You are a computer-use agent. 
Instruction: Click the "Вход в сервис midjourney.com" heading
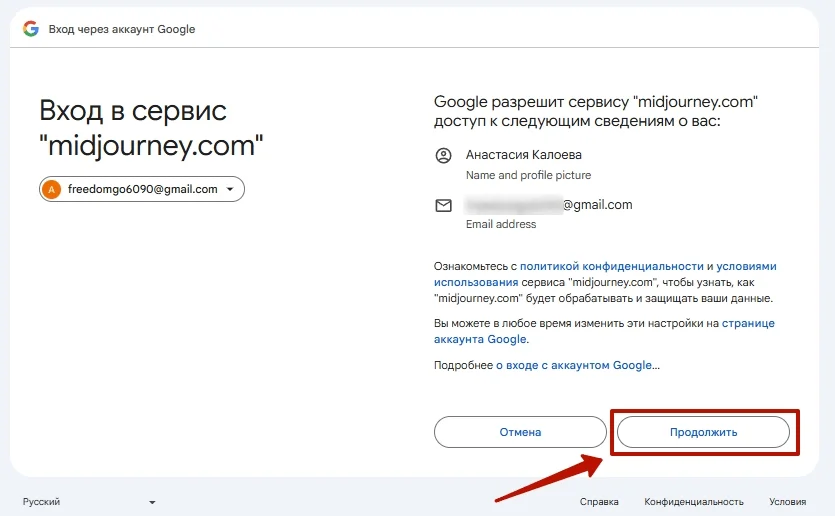[151, 127]
